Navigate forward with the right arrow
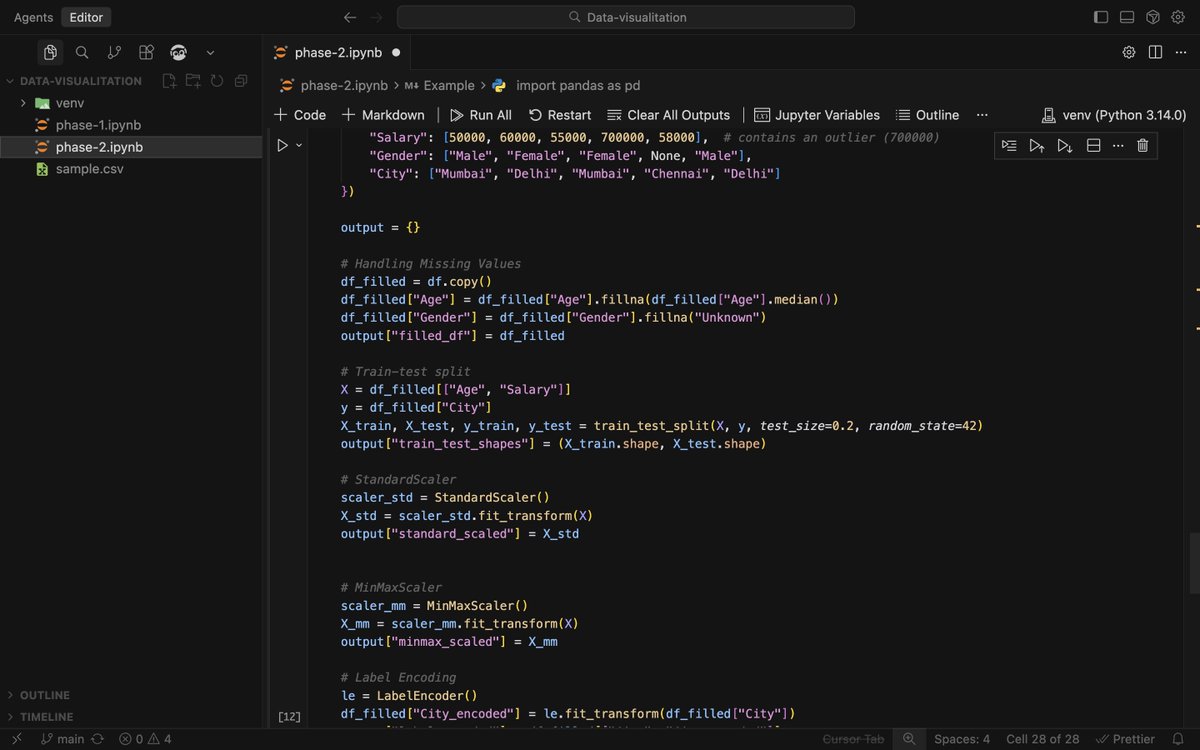Screen dimensions: 1200x750 [376, 17]
